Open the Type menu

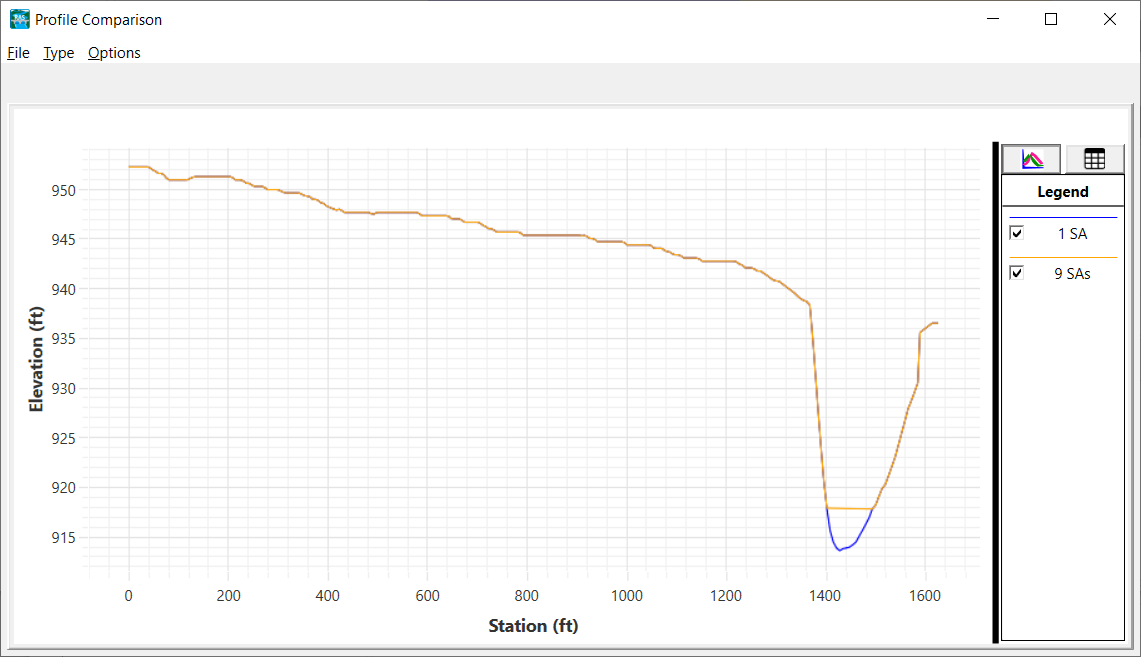pyautogui.click(x=58, y=53)
